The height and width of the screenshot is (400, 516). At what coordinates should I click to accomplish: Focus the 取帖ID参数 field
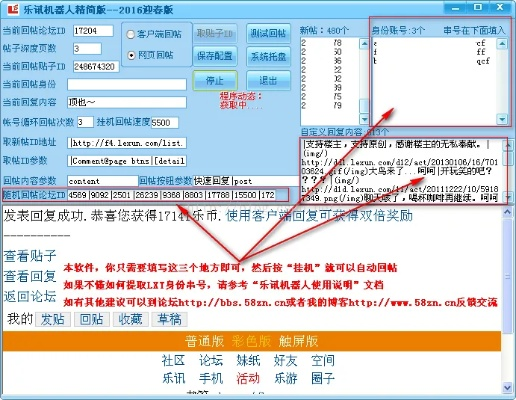(x=127, y=161)
